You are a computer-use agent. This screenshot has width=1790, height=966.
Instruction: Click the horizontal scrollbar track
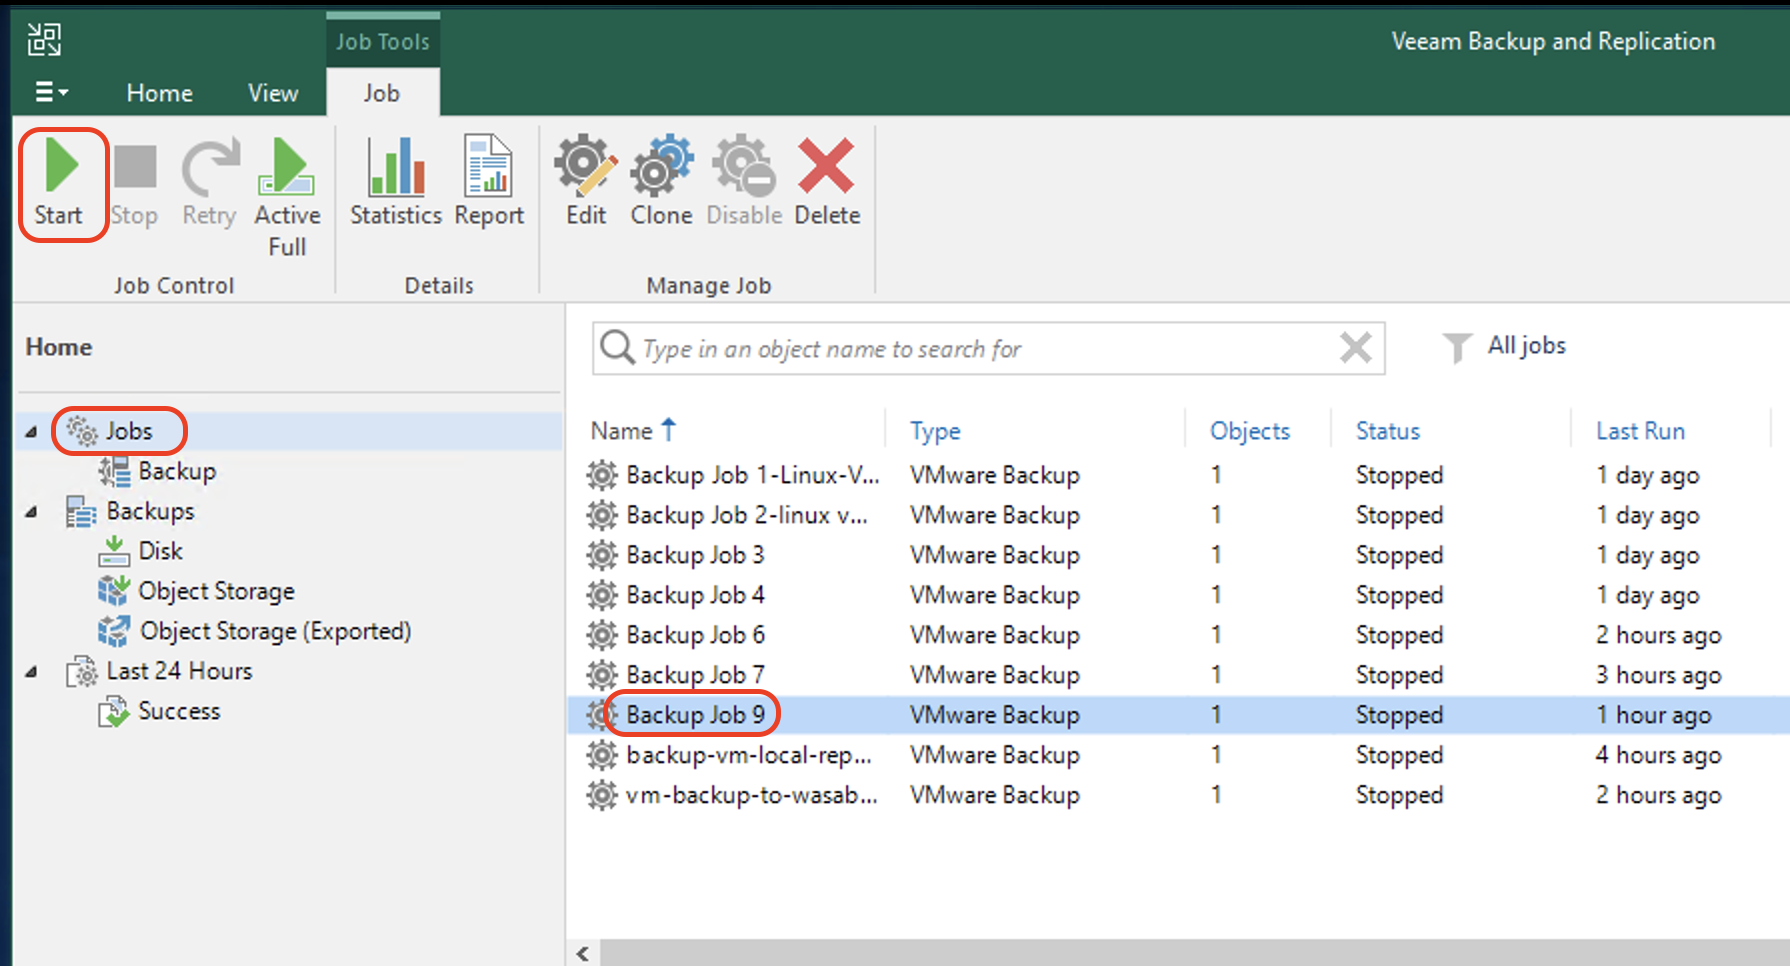[1194, 953]
